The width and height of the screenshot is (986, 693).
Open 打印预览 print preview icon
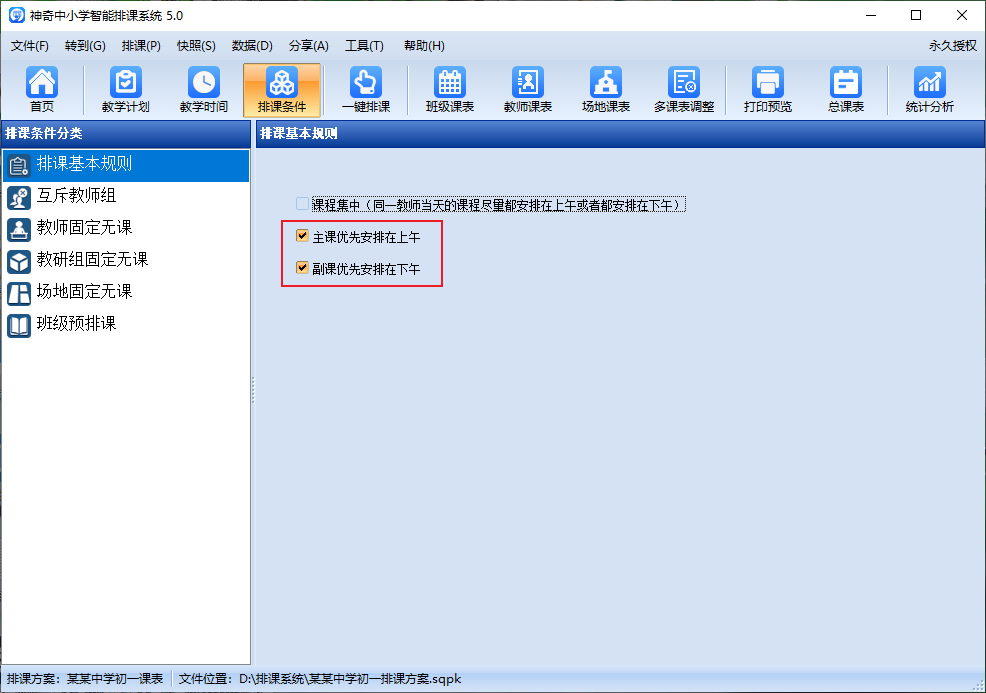click(x=768, y=90)
